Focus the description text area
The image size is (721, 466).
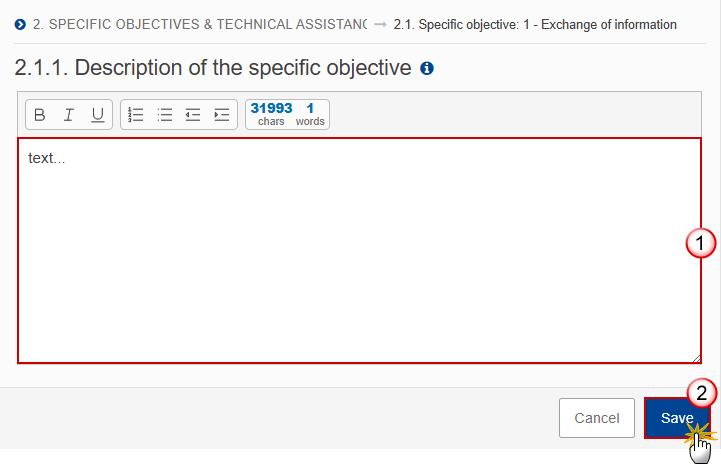point(360,250)
